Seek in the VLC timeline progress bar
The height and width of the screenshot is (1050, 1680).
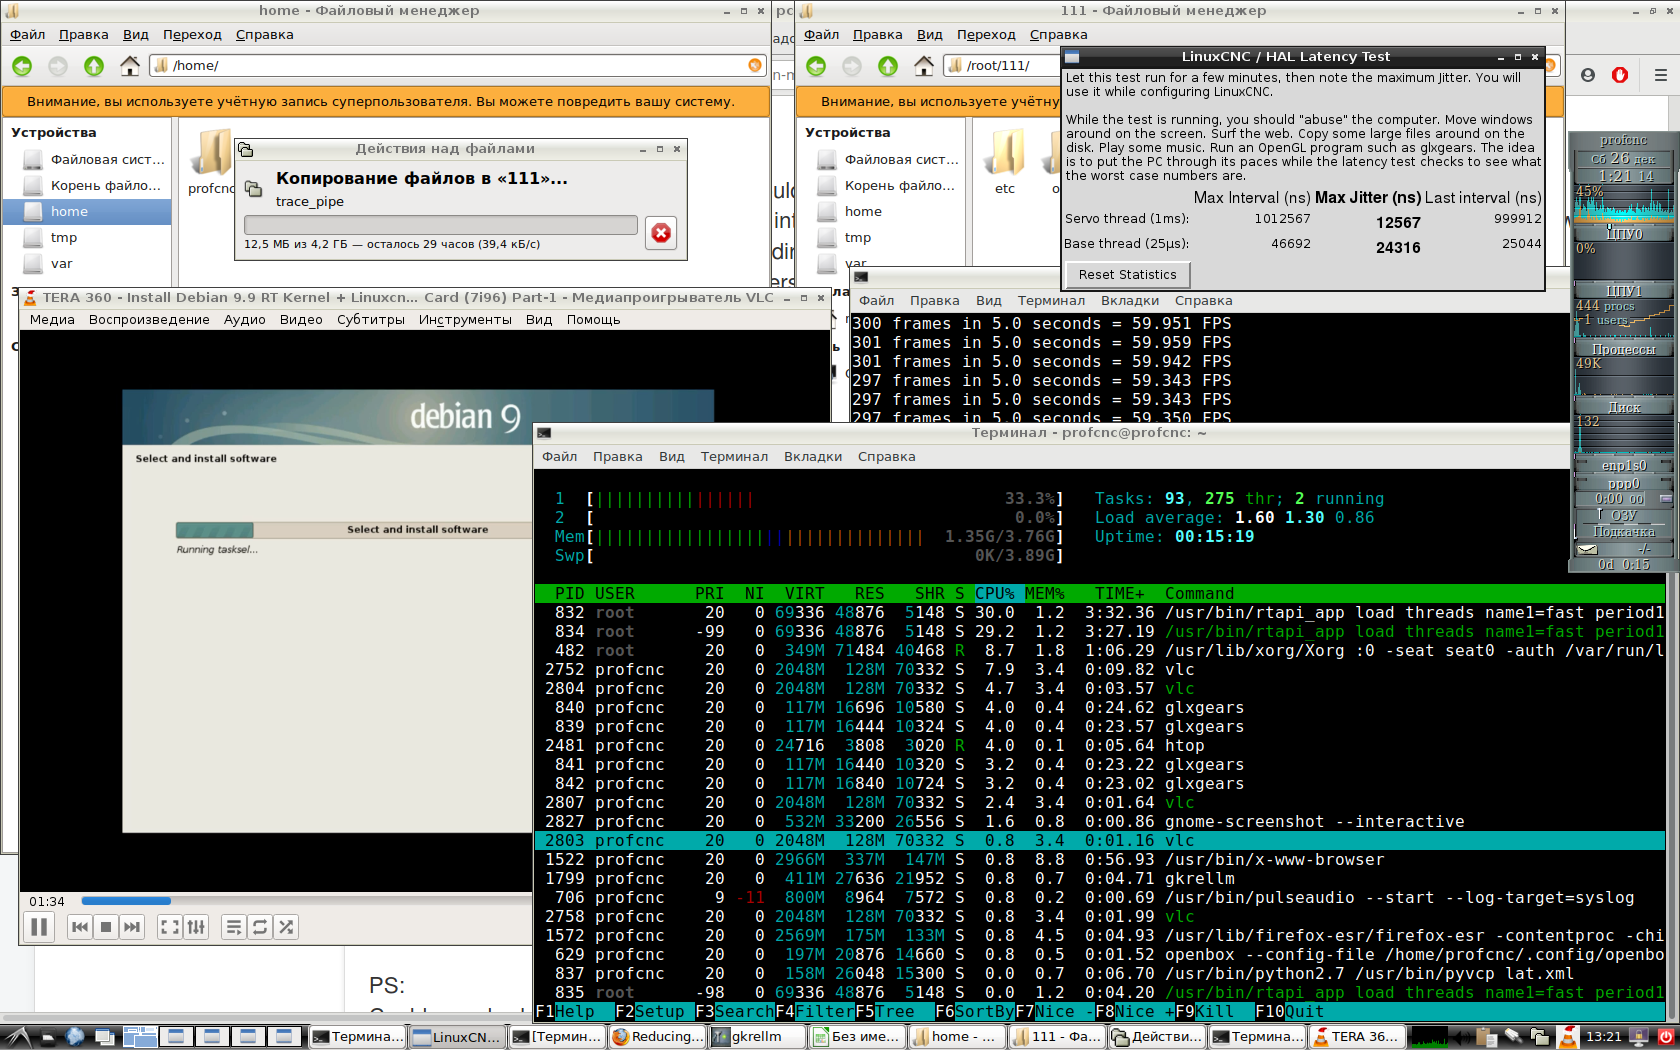click(306, 901)
